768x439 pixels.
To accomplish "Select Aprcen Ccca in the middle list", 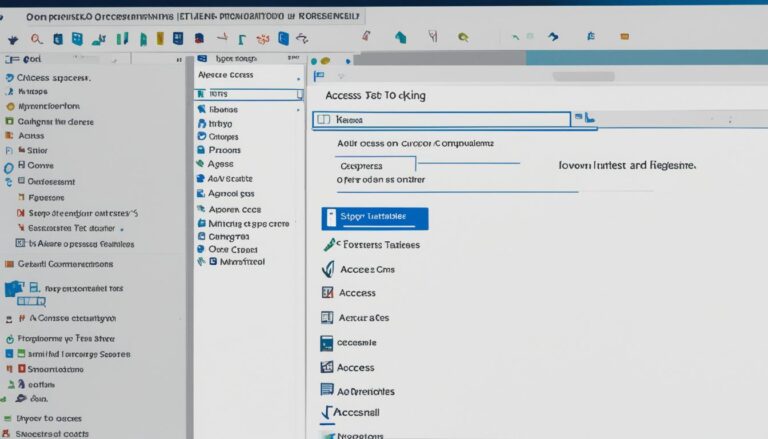I will click(235, 210).
